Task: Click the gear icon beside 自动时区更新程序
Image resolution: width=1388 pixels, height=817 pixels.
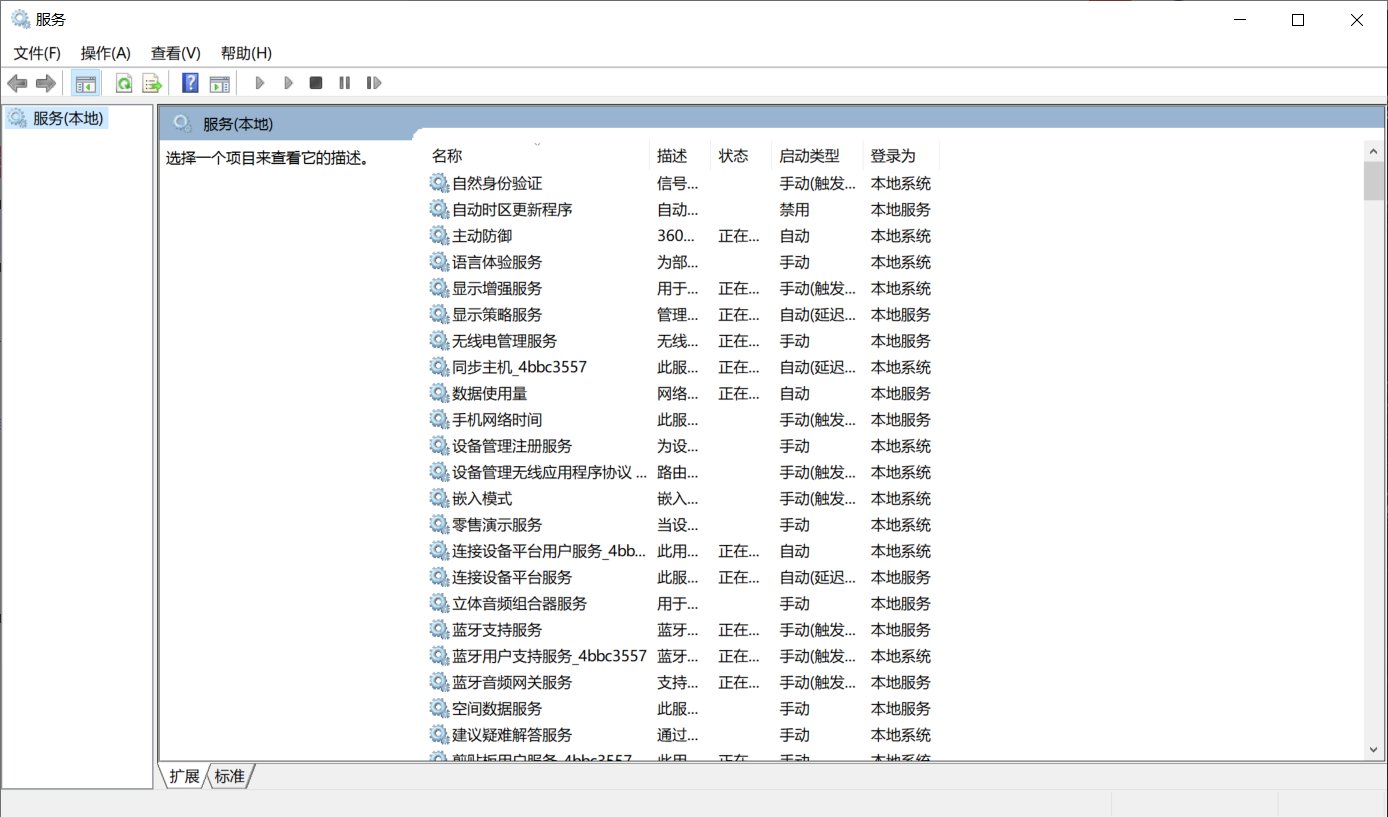Action: tap(439, 209)
